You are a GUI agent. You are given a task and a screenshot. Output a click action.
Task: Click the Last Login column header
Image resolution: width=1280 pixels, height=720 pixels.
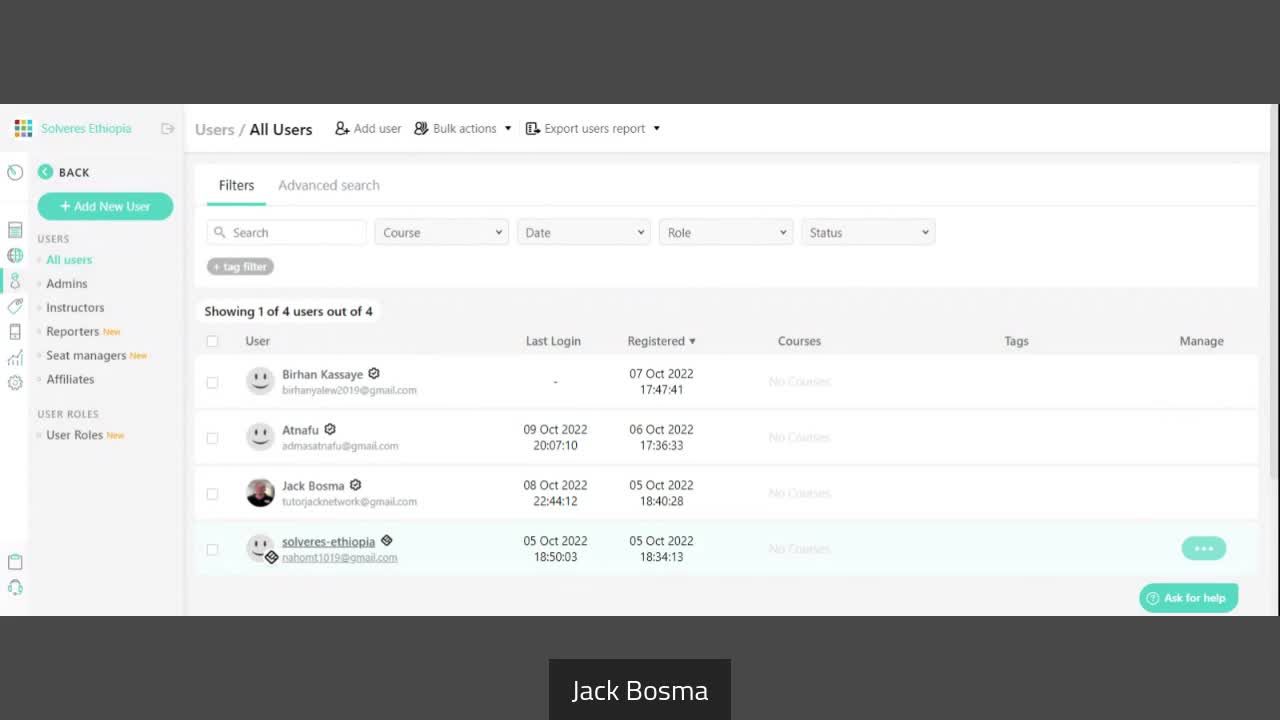pos(553,341)
